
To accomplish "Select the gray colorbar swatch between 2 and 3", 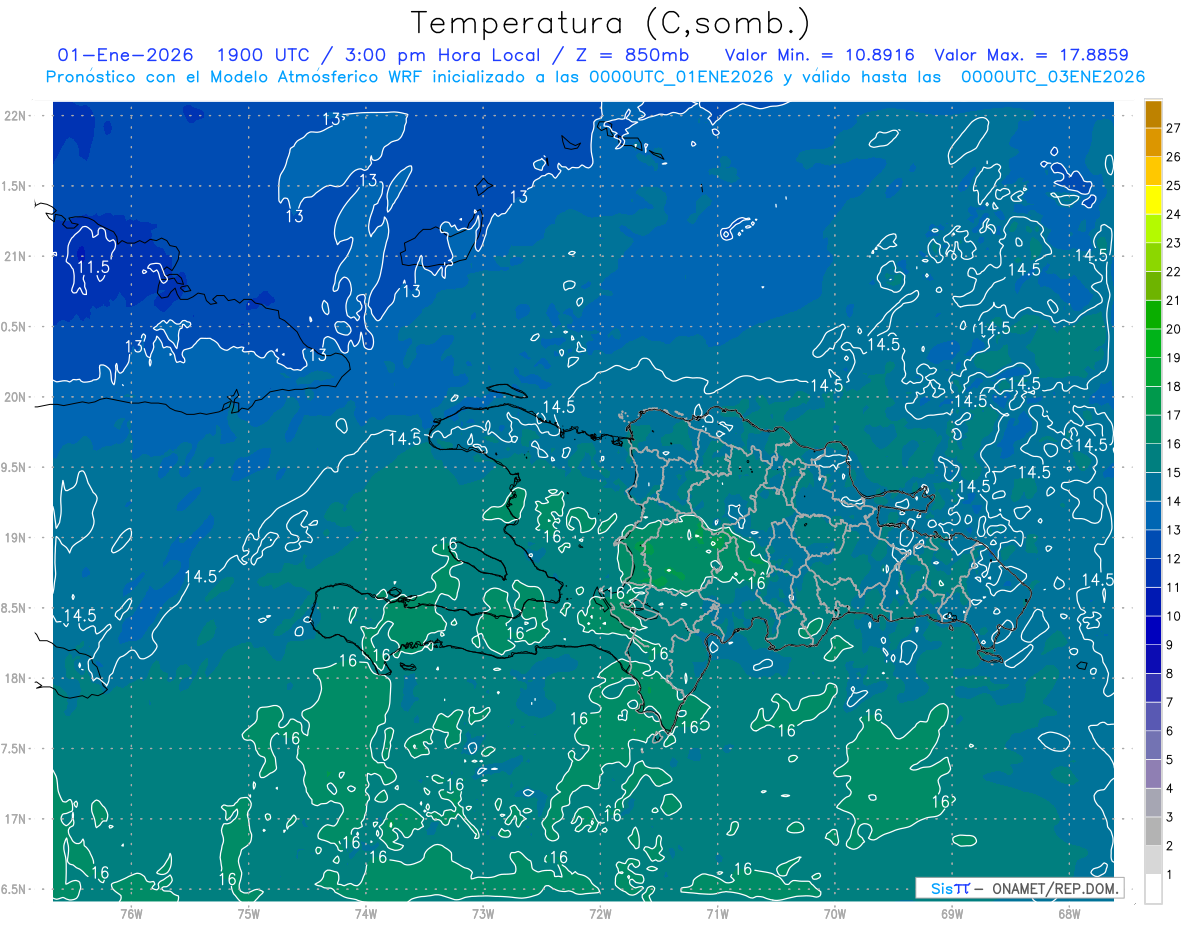I will [x=1153, y=832].
